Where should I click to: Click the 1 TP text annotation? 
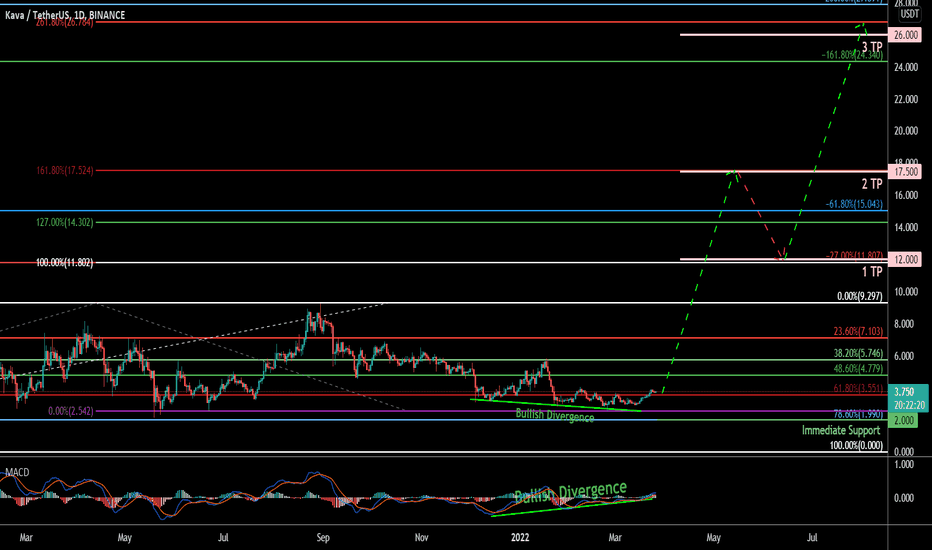click(872, 272)
